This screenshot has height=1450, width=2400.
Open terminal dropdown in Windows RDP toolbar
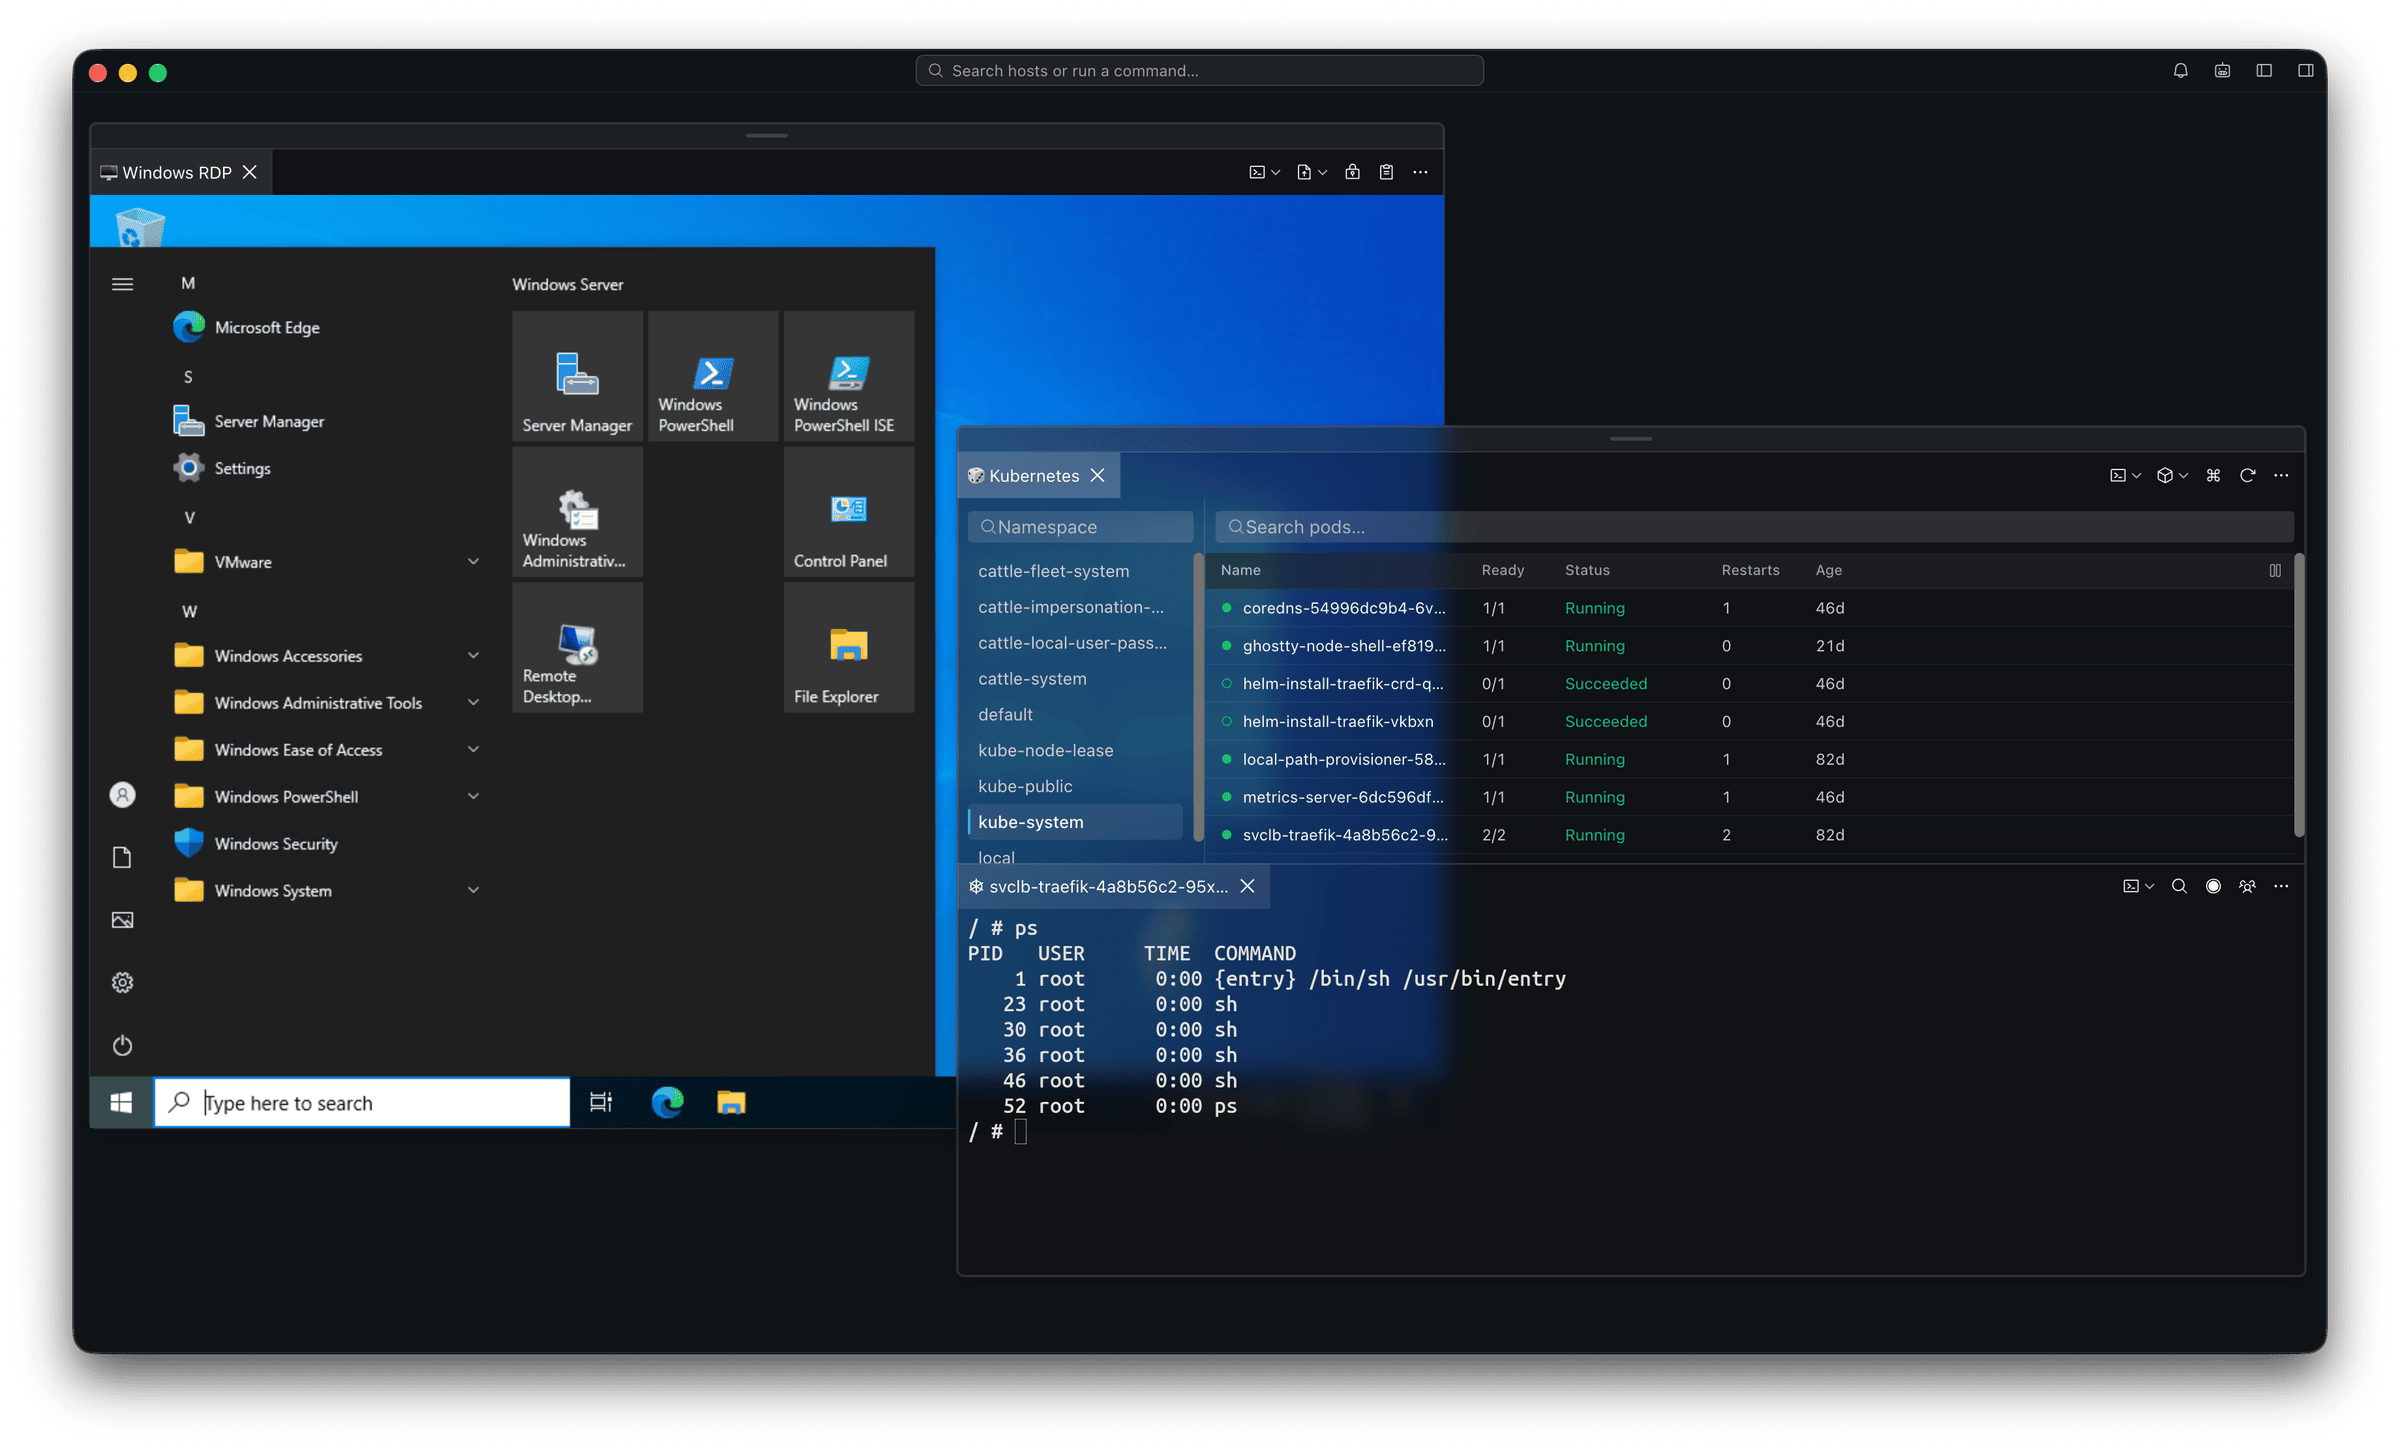[x=1264, y=172]
